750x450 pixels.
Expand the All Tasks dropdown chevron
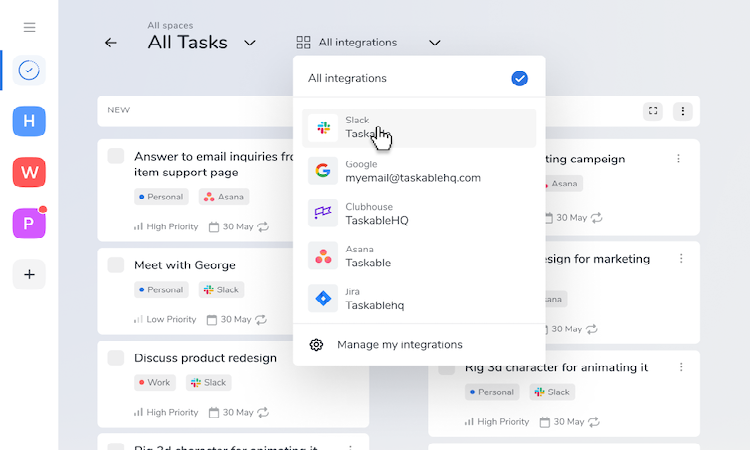(250, 43)
